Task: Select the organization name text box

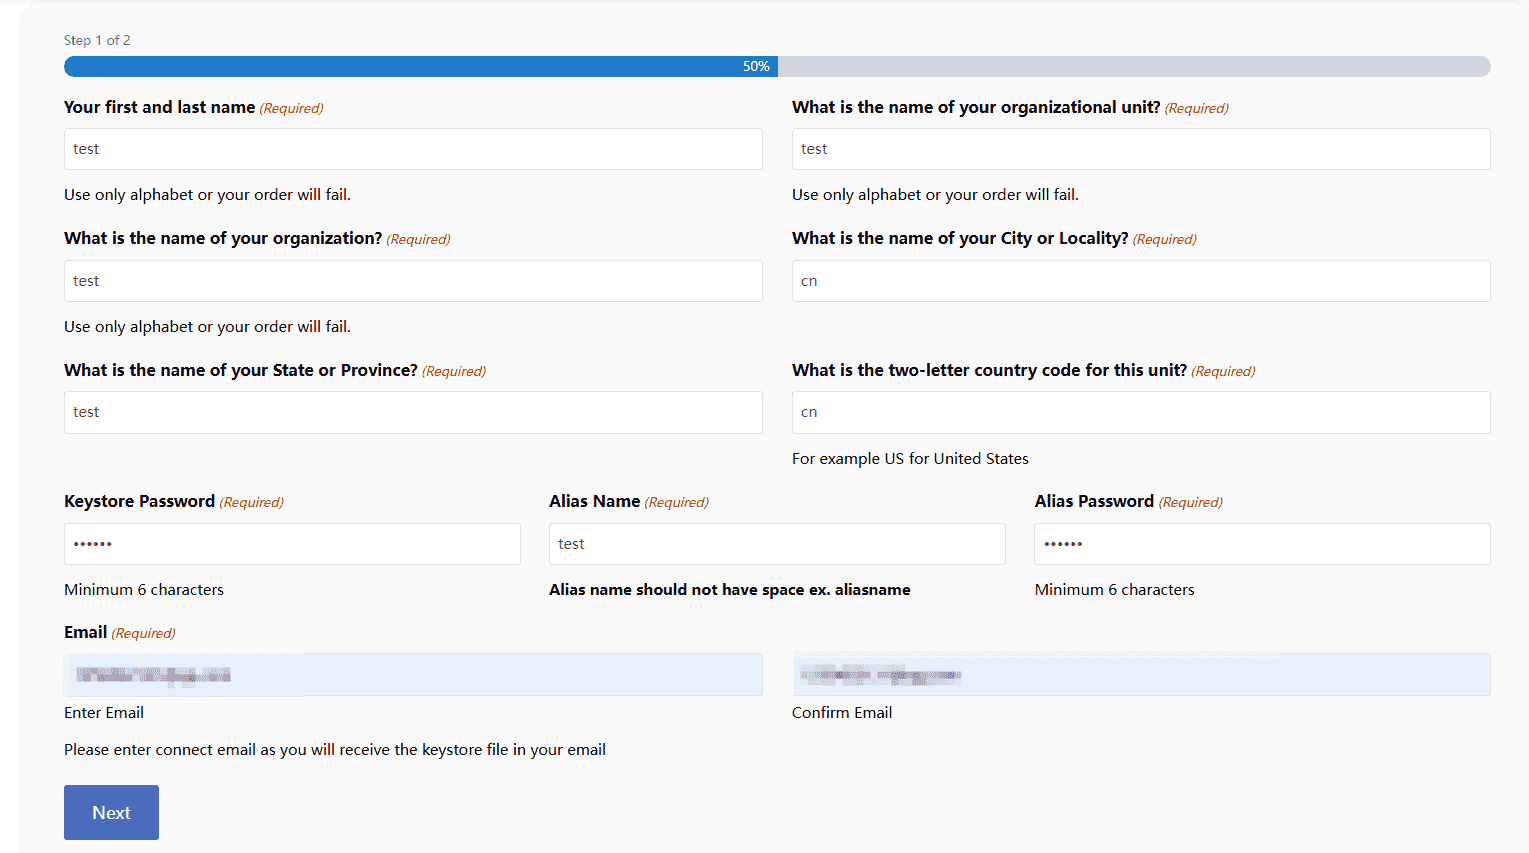Action: [413, 281]
